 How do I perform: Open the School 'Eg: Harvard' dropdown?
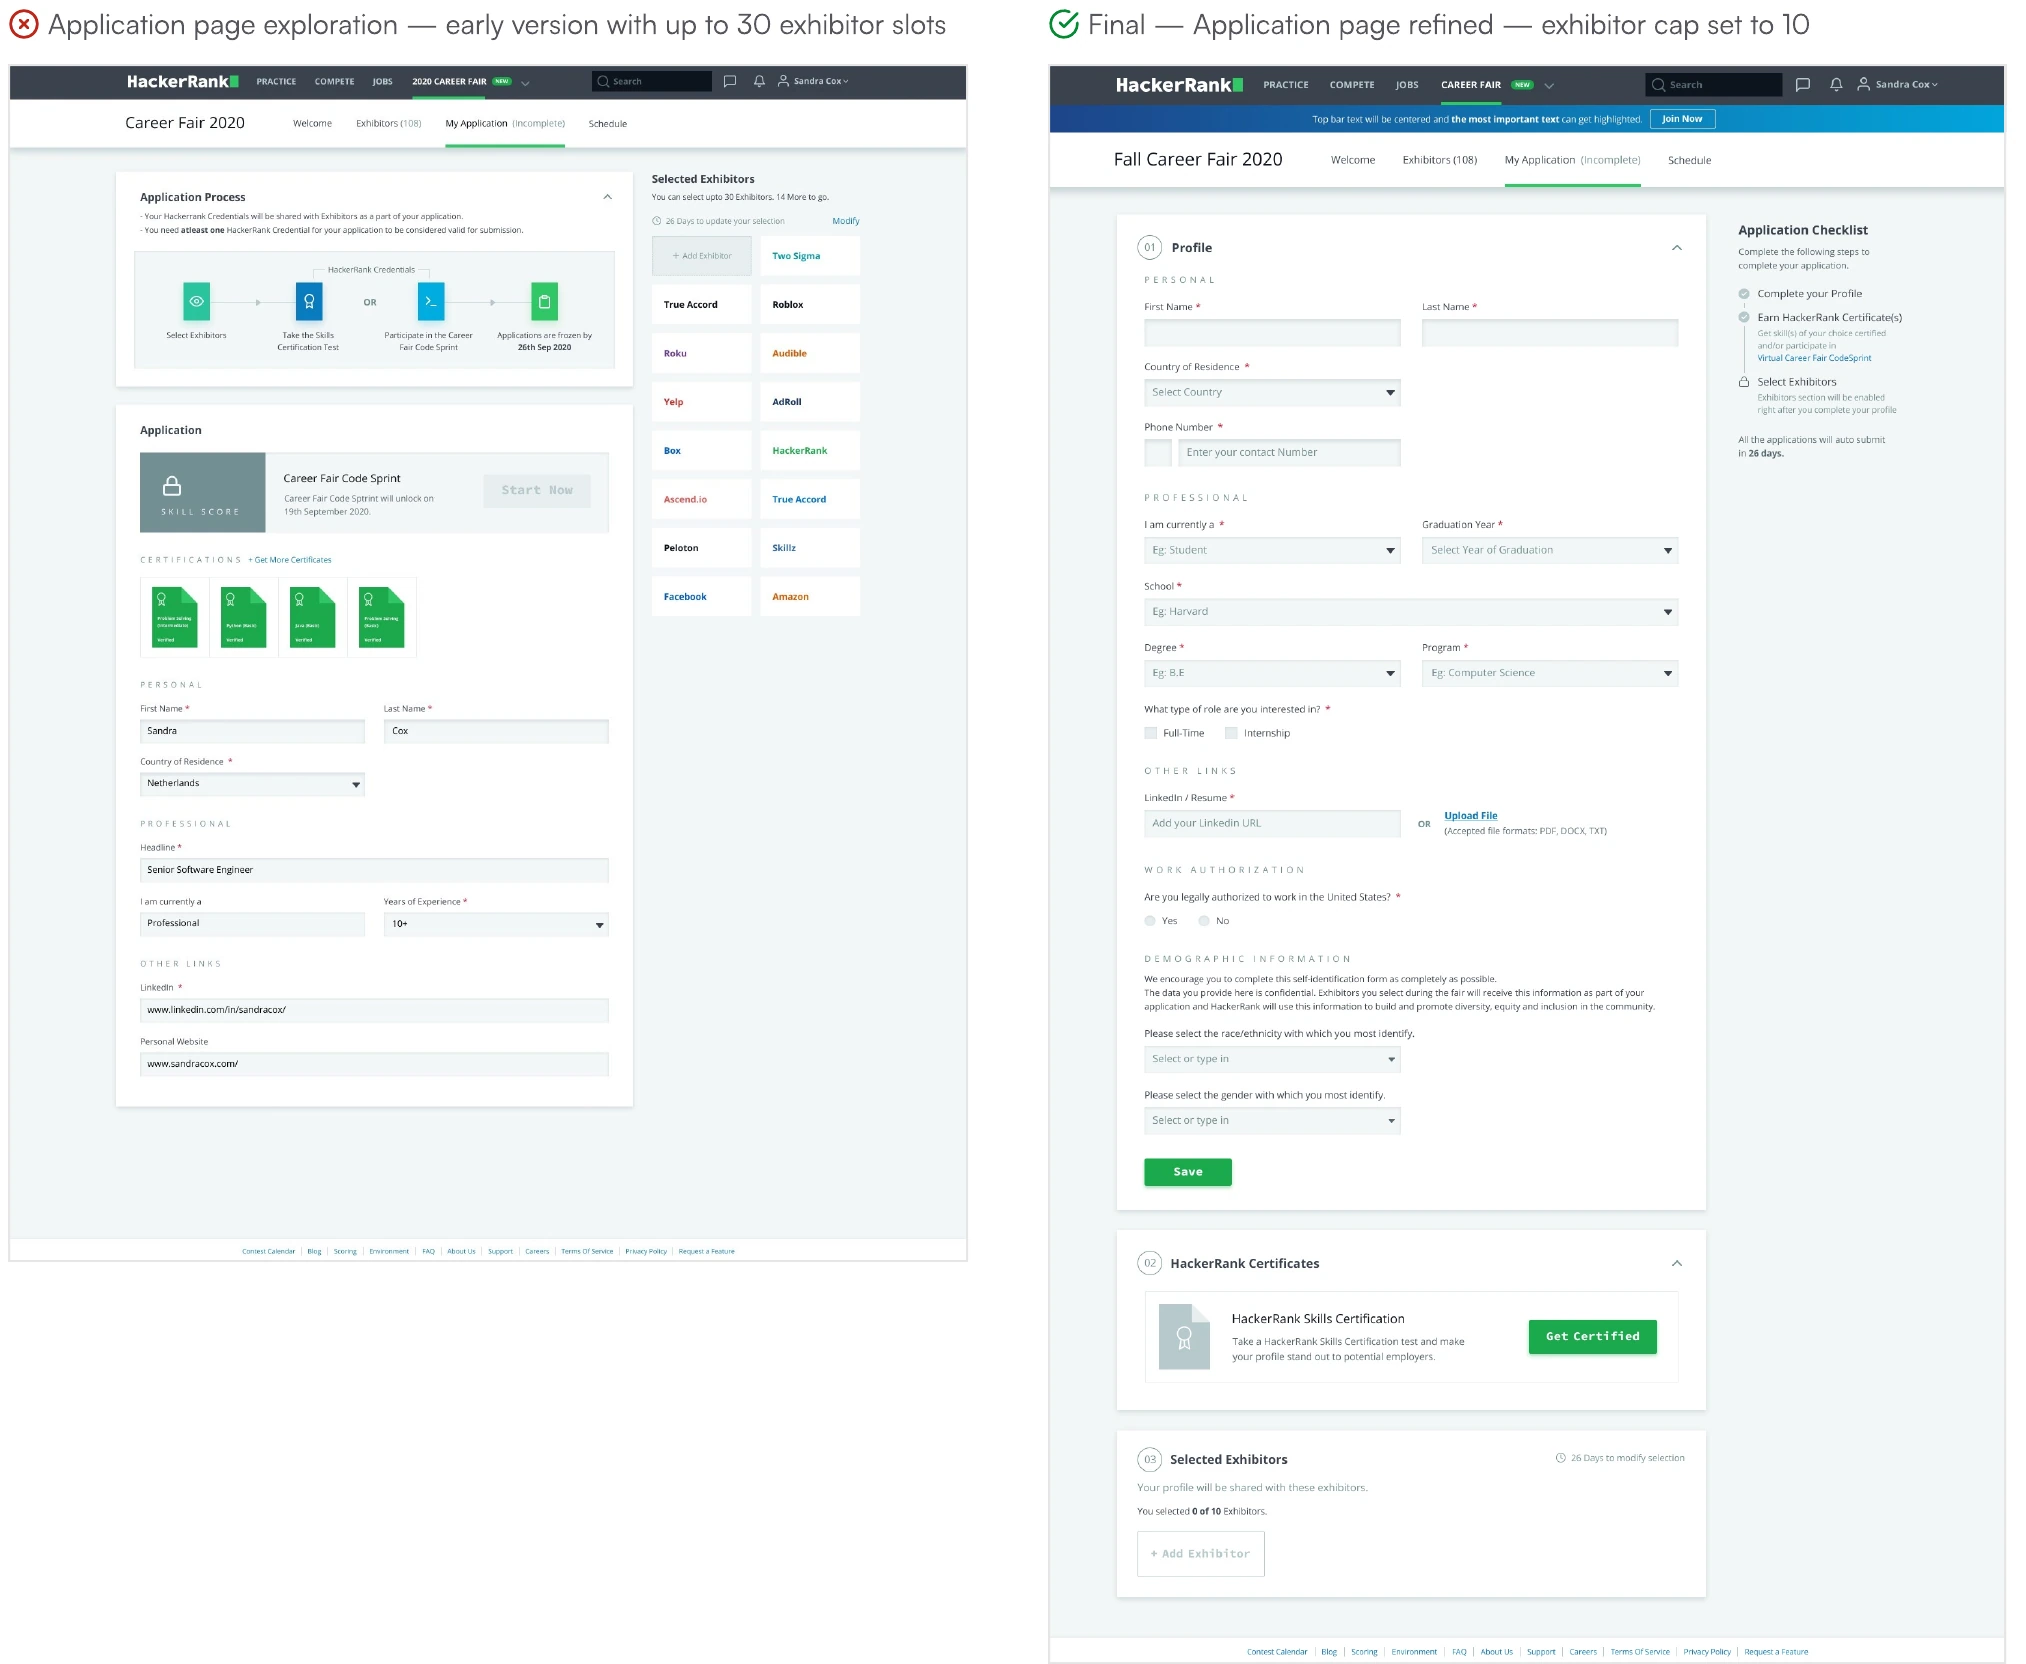tap(1411, 611)
